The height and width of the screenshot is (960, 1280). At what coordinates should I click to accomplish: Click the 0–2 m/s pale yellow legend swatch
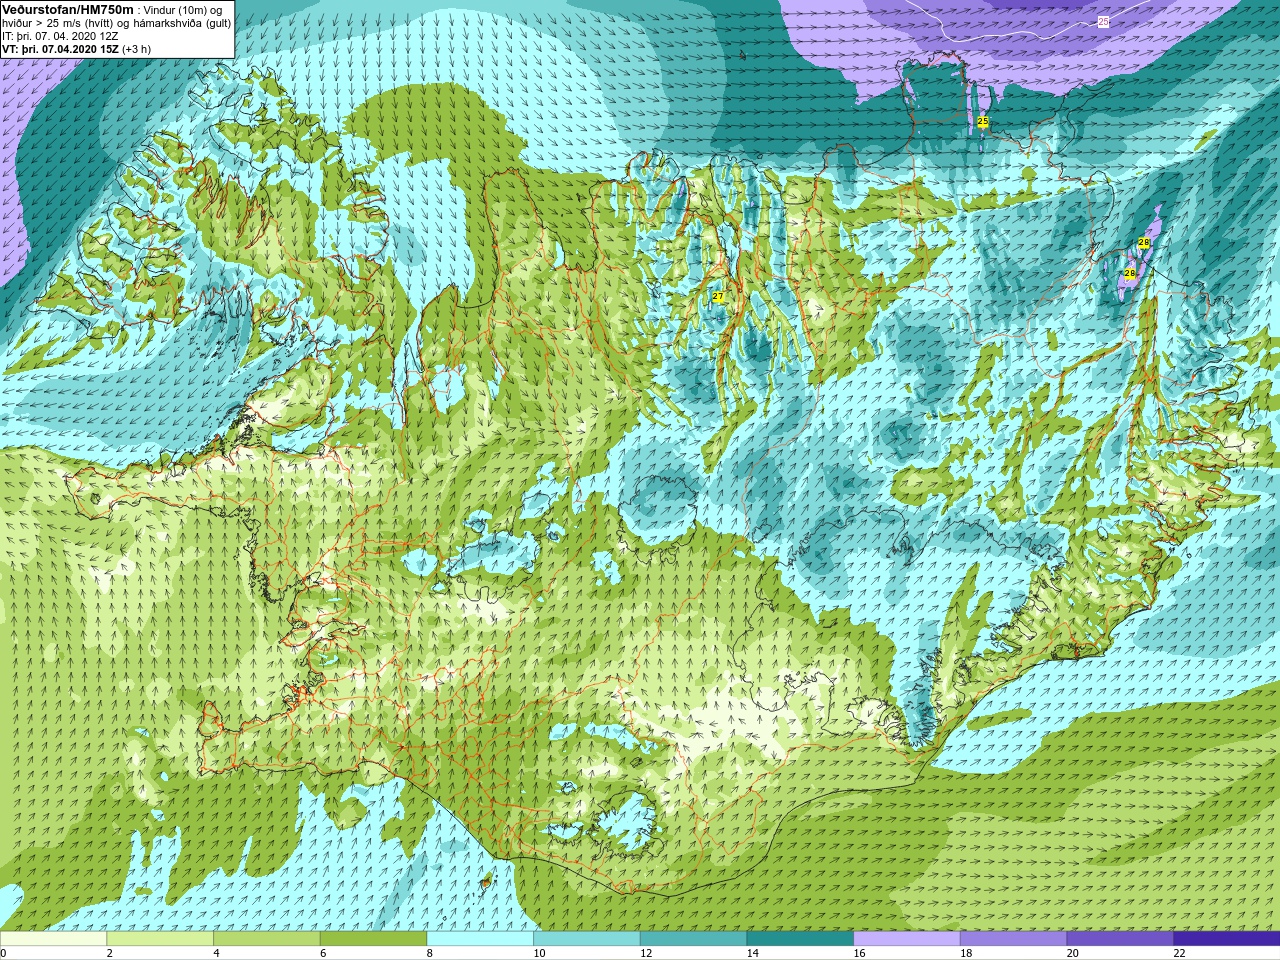(53, 939)
